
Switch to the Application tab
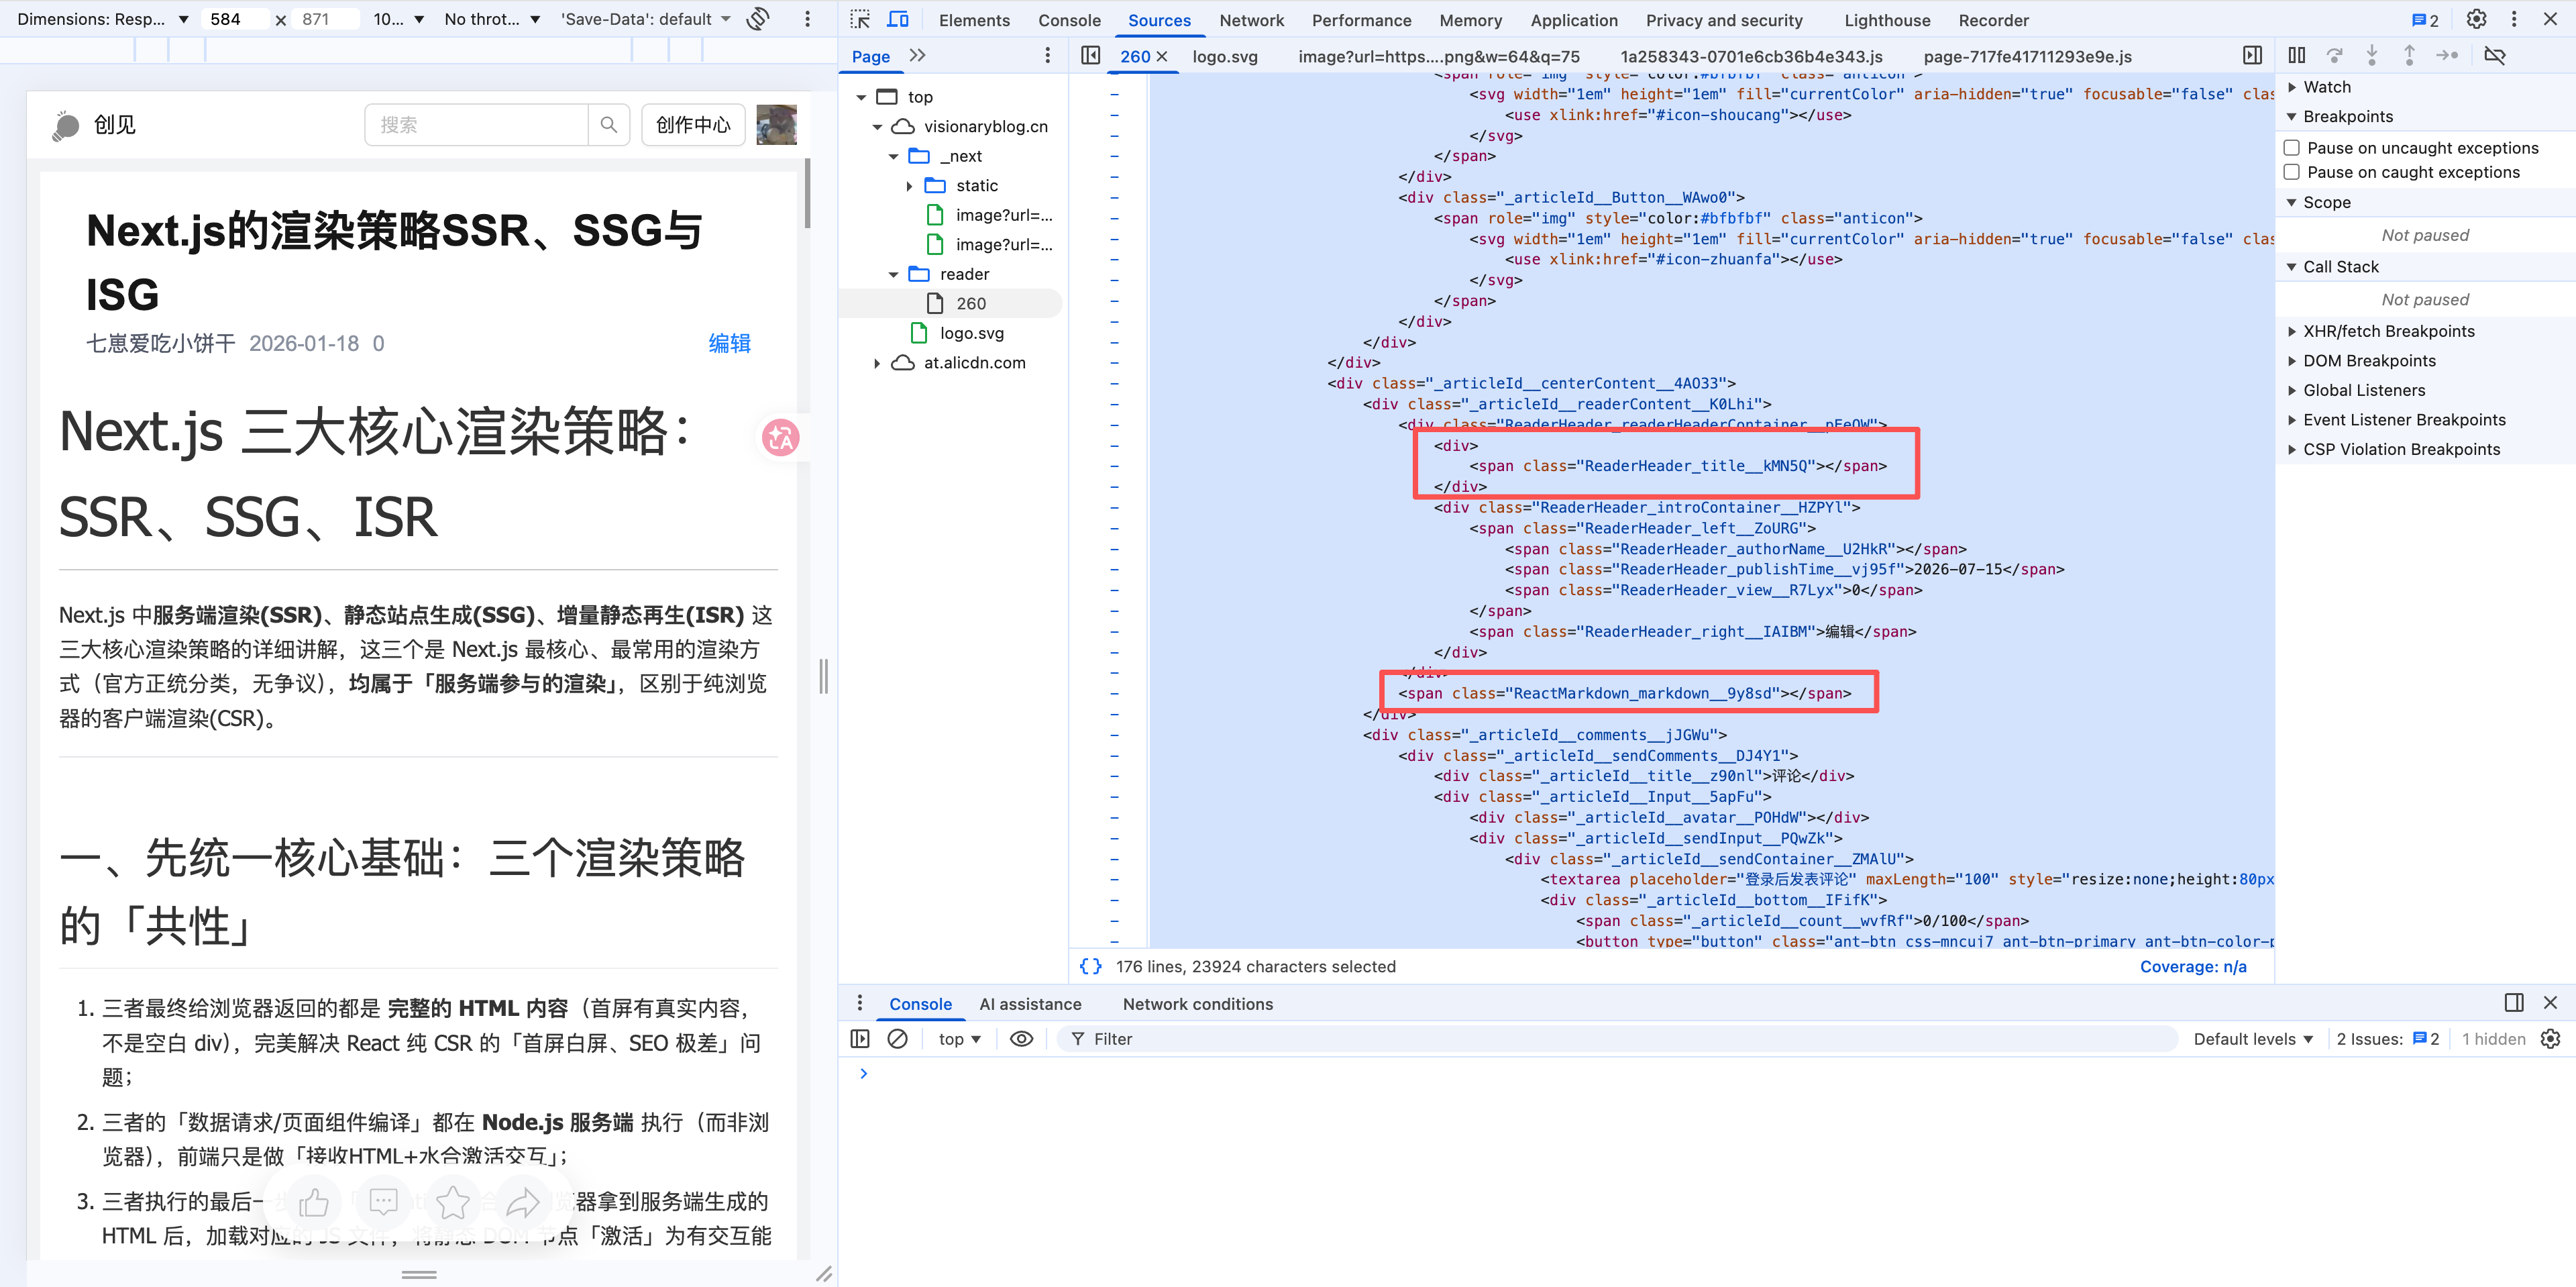[x=1573, y=20]
